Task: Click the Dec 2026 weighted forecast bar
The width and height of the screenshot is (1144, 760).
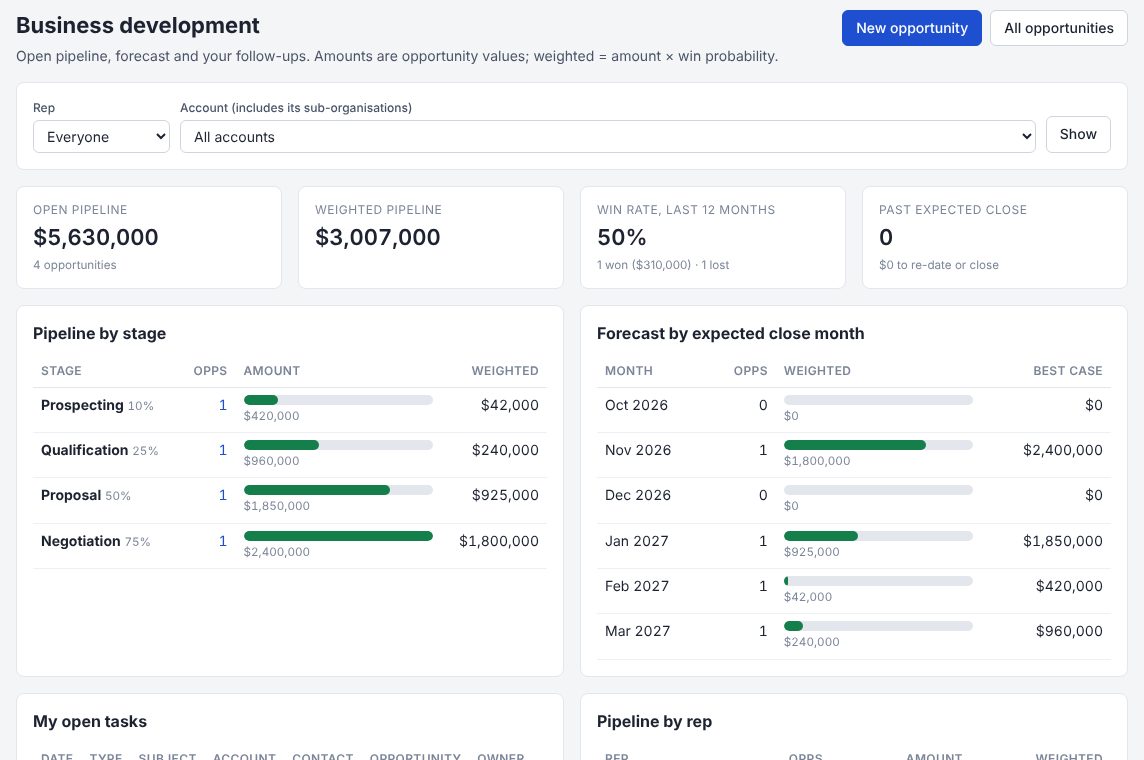Action: point(878,490)
